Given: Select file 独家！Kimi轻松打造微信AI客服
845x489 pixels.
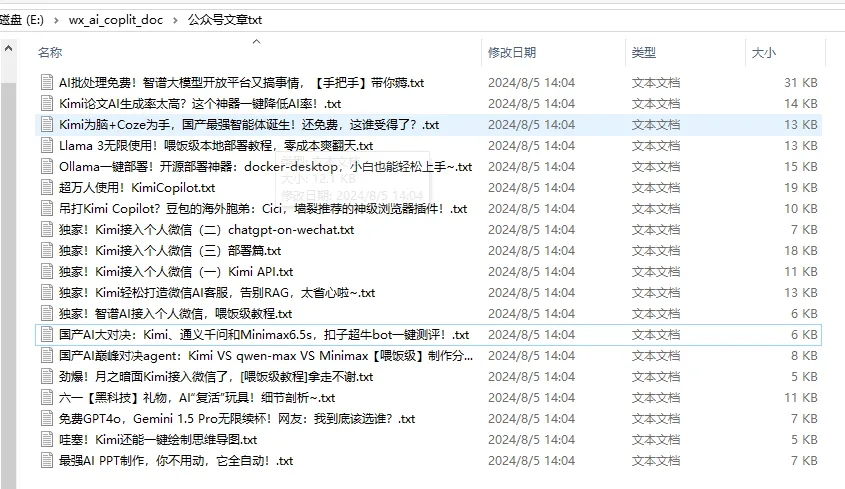Looking at the screenshot, I should pos(217,293).
